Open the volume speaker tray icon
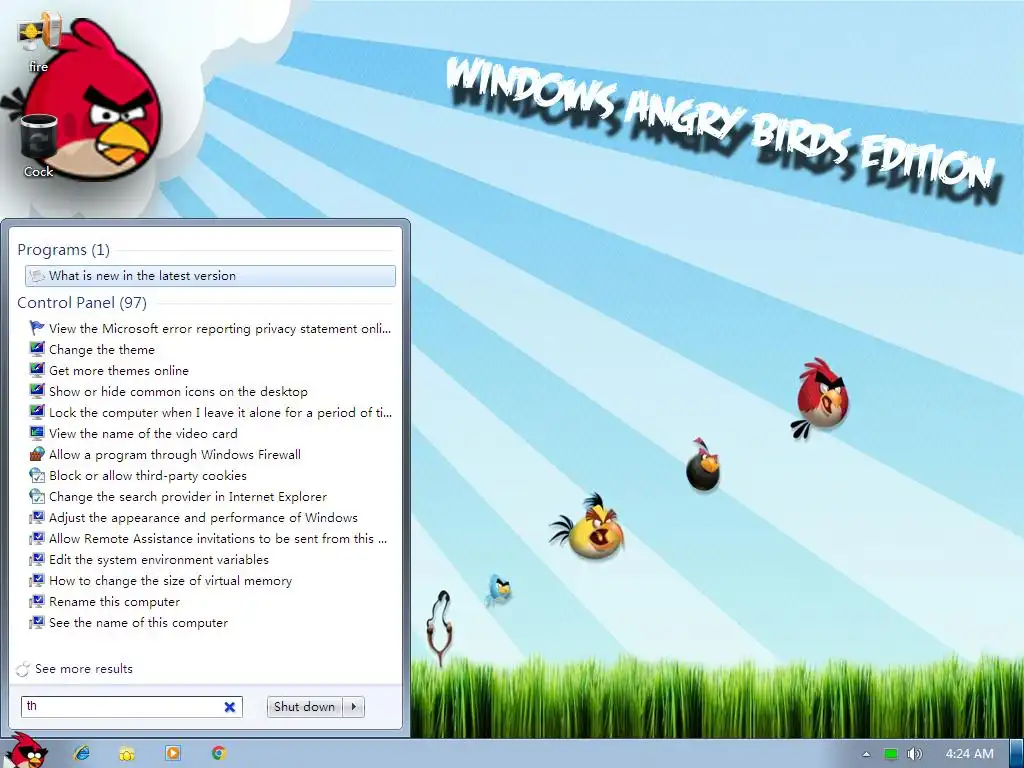This screenshot has width=1024, height=768. pyautogui.click(x=915, y=754)
